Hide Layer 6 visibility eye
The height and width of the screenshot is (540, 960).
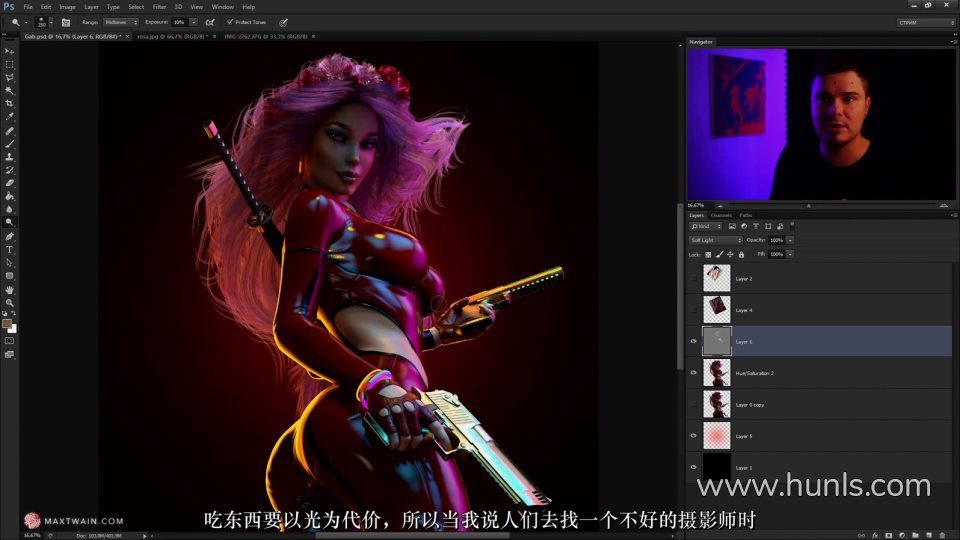click(694, 342)
